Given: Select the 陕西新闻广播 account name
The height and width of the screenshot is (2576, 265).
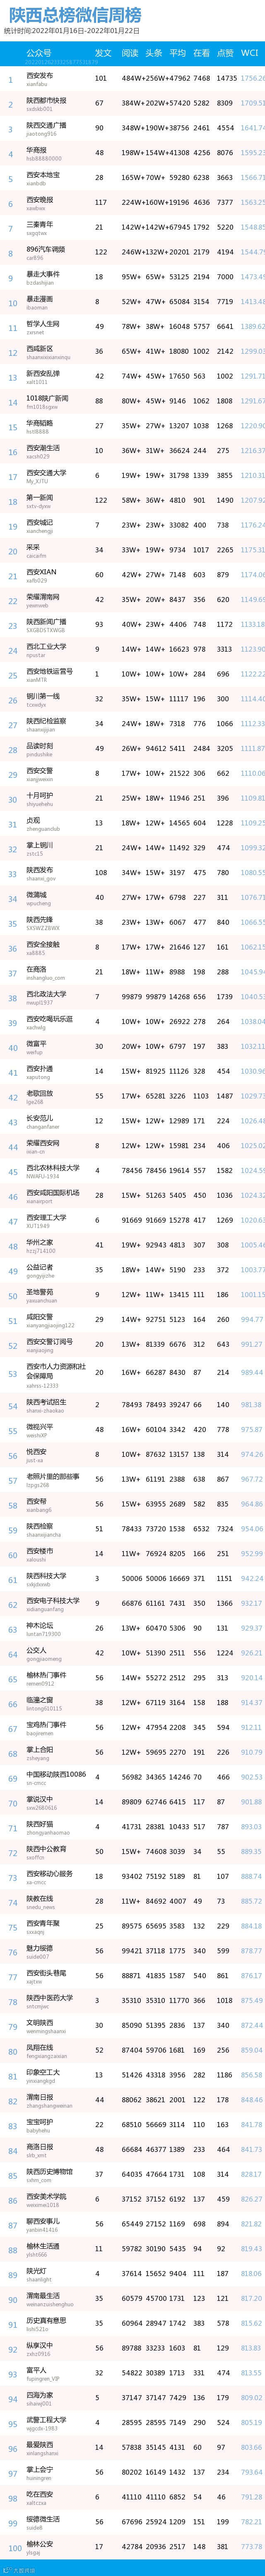Looking at the screenshot, I should click(x=46, y=621).
